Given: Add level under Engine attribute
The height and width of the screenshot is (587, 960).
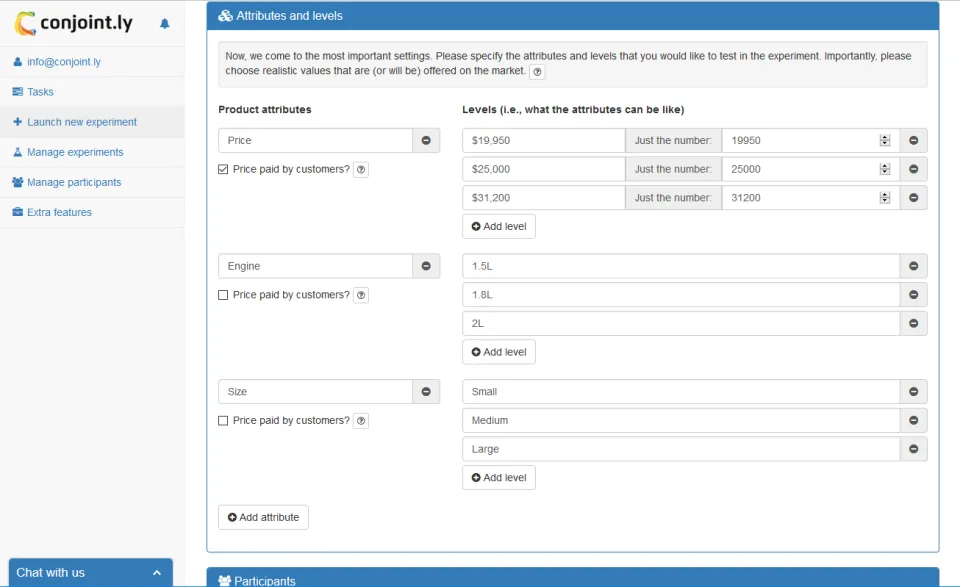Looking at the screenshot, I should point(499,352).
